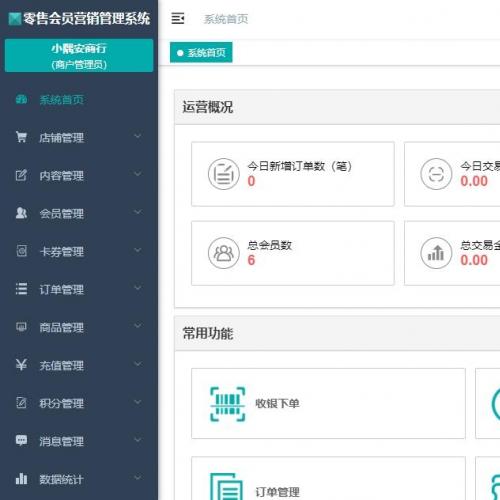This screenshot has height=500, width=500.
Task: Click the 会员管理 people icon in sidebar
Action: point(21,213)
